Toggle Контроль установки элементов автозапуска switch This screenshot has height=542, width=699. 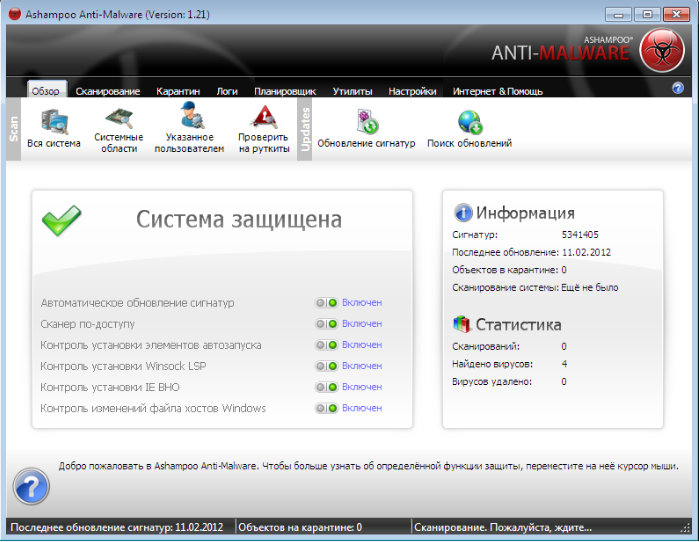point(326,345)
